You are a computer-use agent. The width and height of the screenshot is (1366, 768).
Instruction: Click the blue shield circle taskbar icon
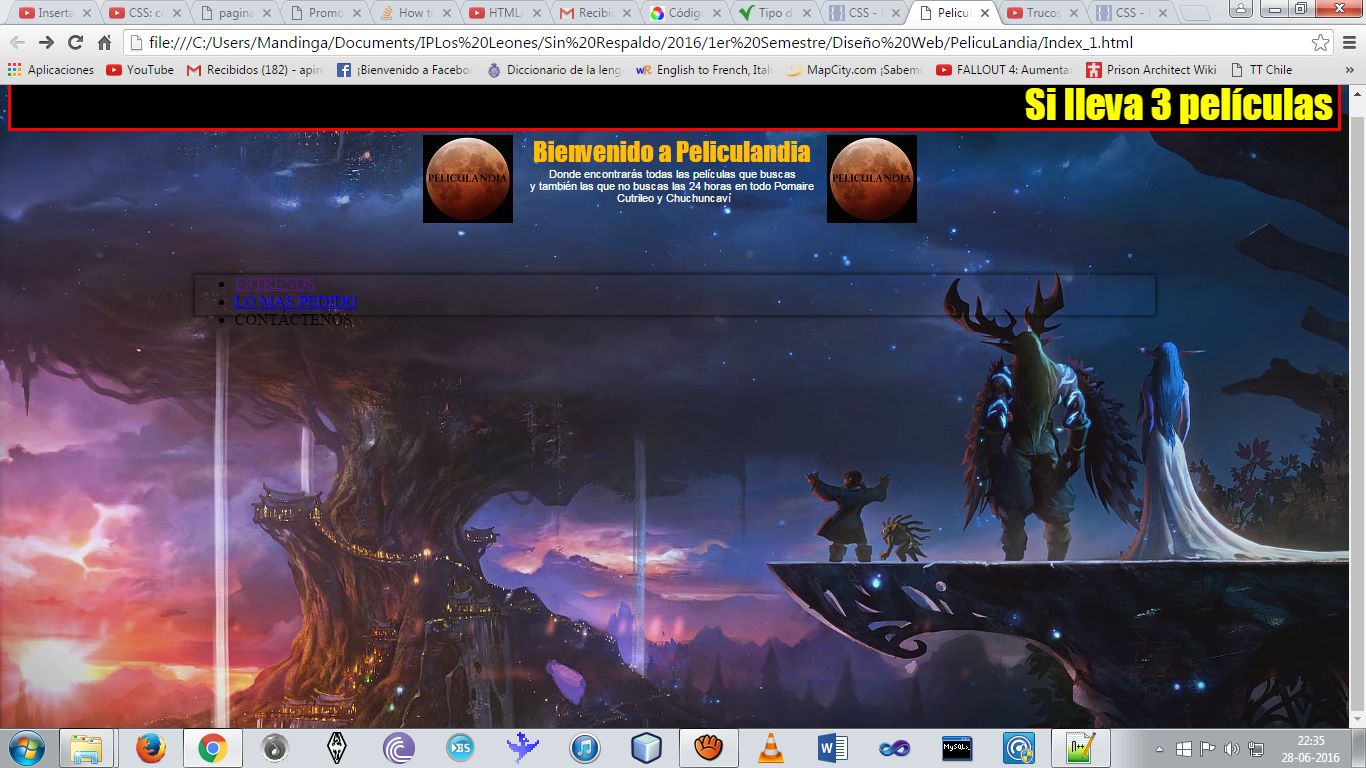click(x=1019, y=748)
